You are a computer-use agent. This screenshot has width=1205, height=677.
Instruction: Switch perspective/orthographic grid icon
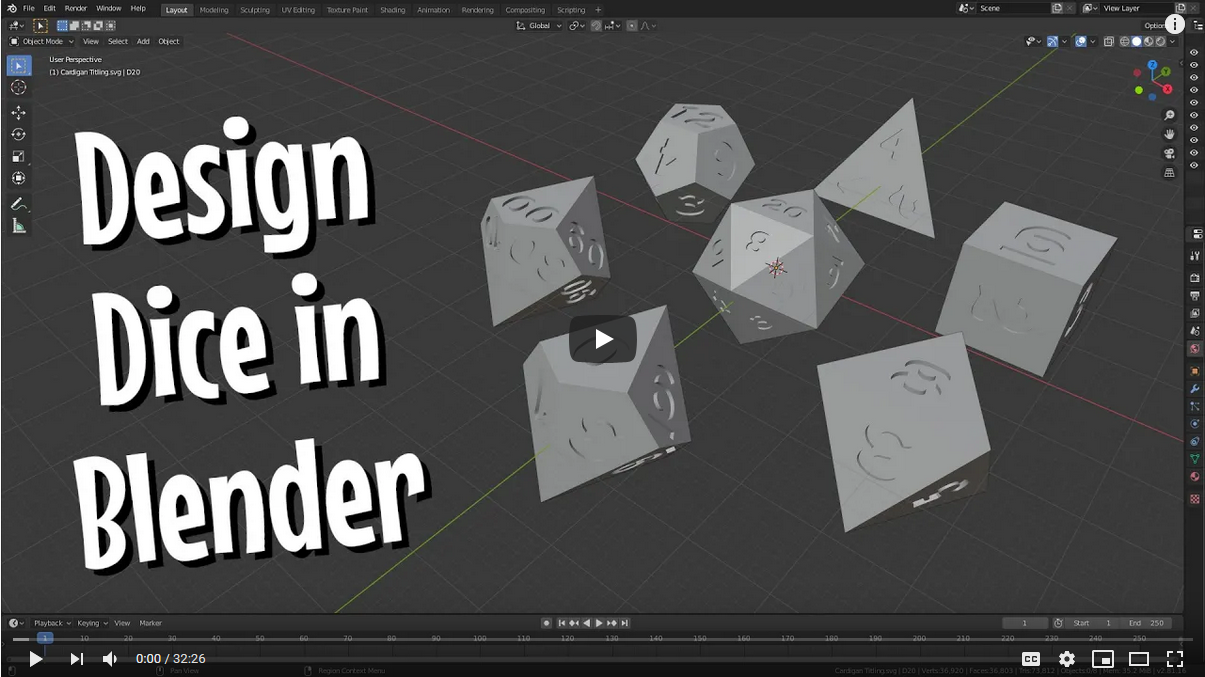(1169, 173)
